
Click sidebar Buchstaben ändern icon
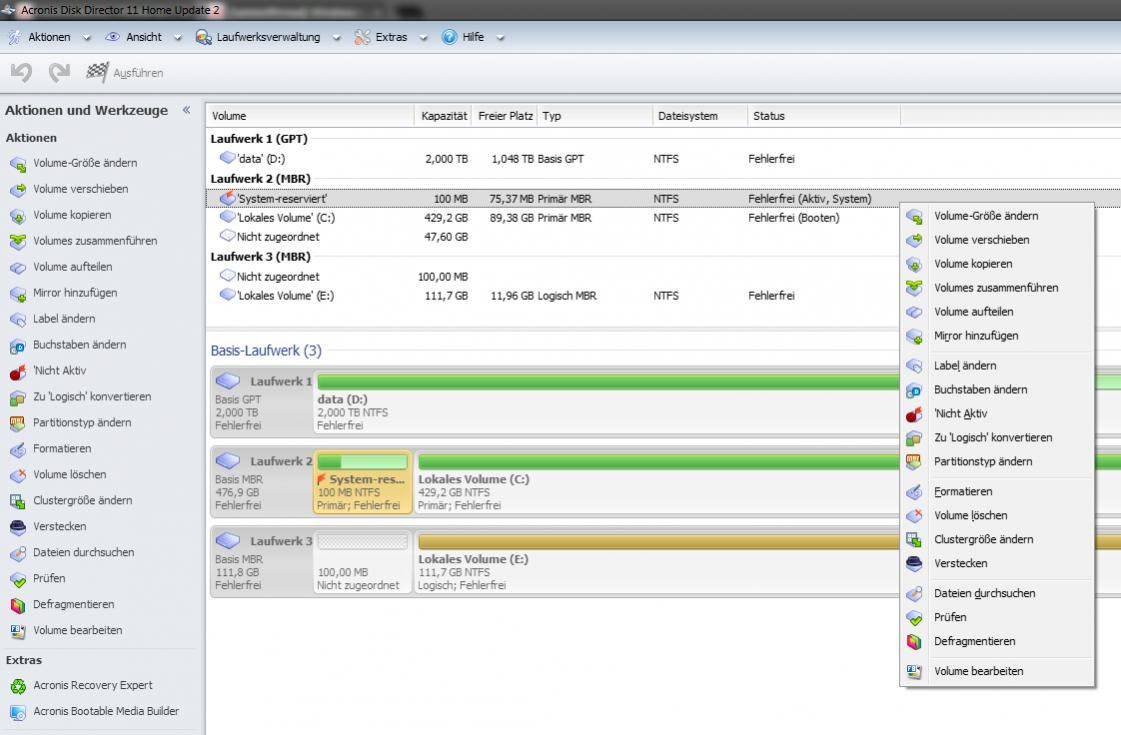click(x=18, y=345)
